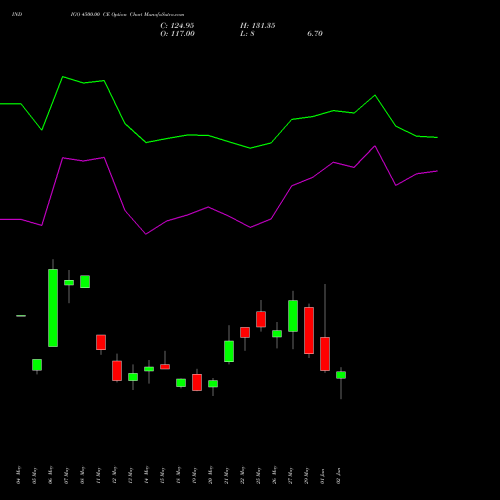Click the green candlestick for 27 May
500x500 pixels.
tap(293, 316)
